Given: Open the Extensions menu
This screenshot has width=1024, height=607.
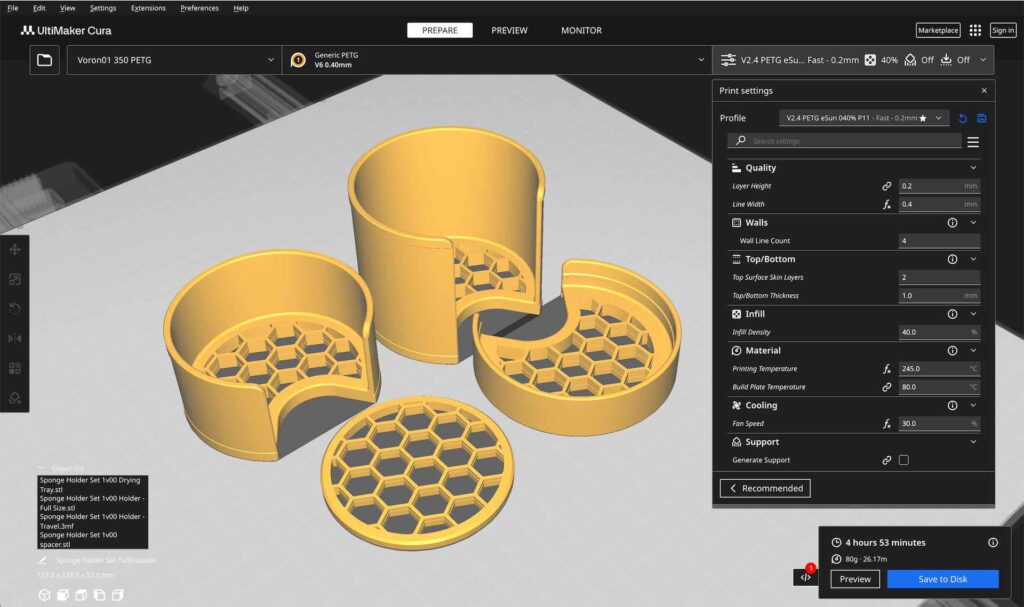Looking at the screenshot, I should pyautogui.click(x=148, y=8).
